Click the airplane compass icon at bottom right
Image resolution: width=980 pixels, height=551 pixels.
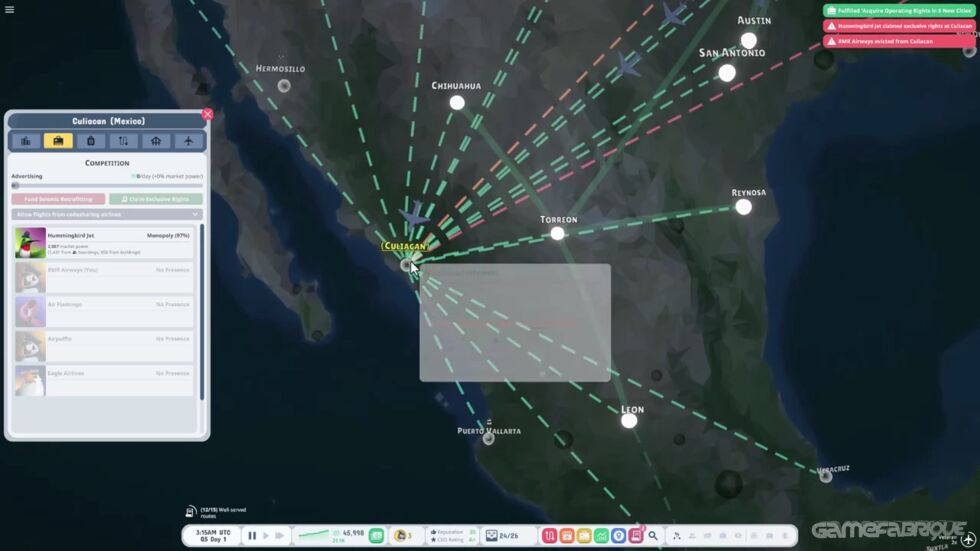969,539
